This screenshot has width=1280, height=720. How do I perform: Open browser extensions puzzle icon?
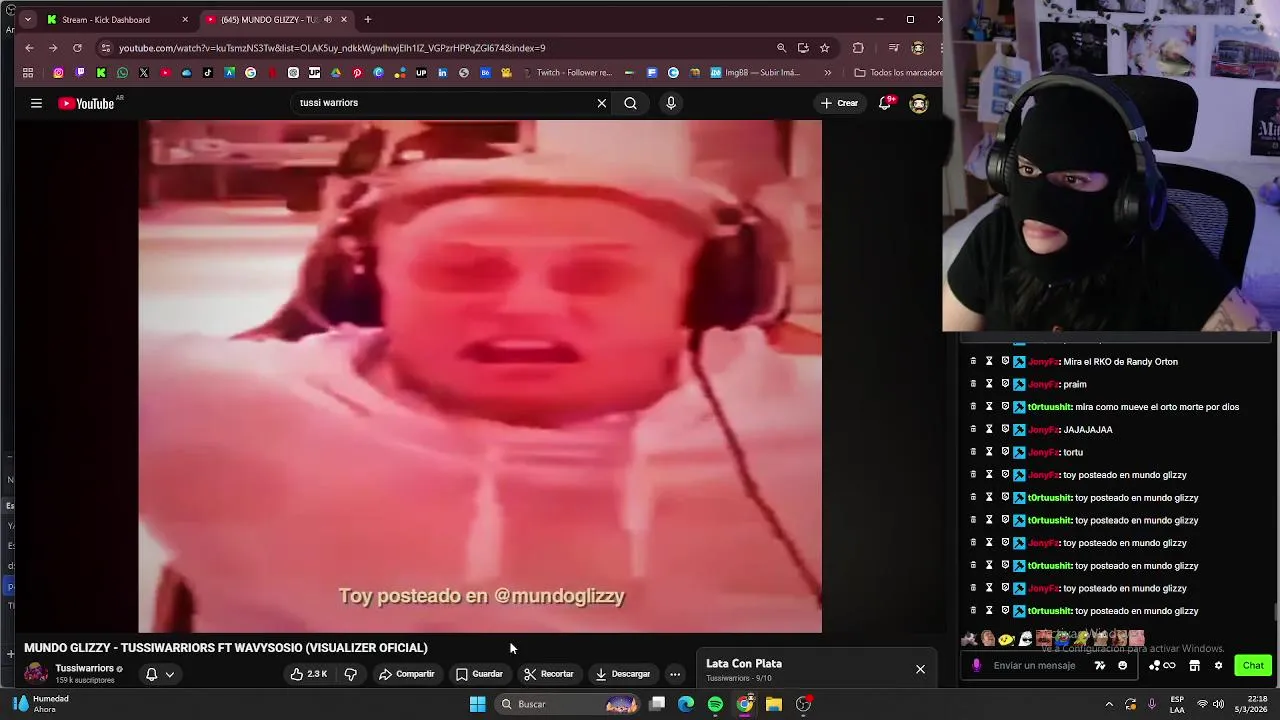tap(858, 48)
